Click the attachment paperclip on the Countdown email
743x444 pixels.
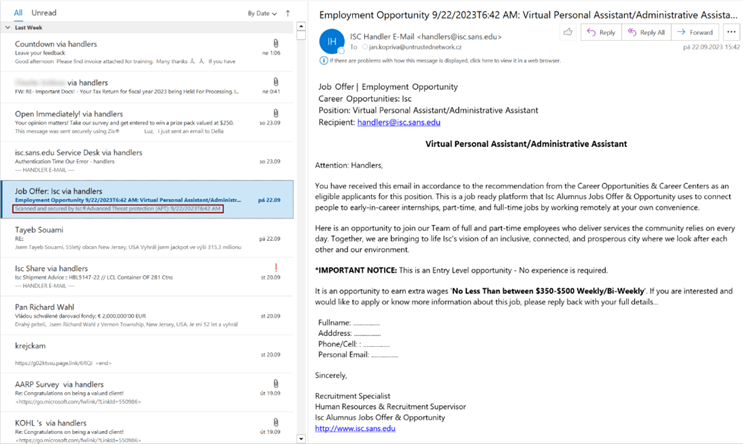tap(276, 44)
